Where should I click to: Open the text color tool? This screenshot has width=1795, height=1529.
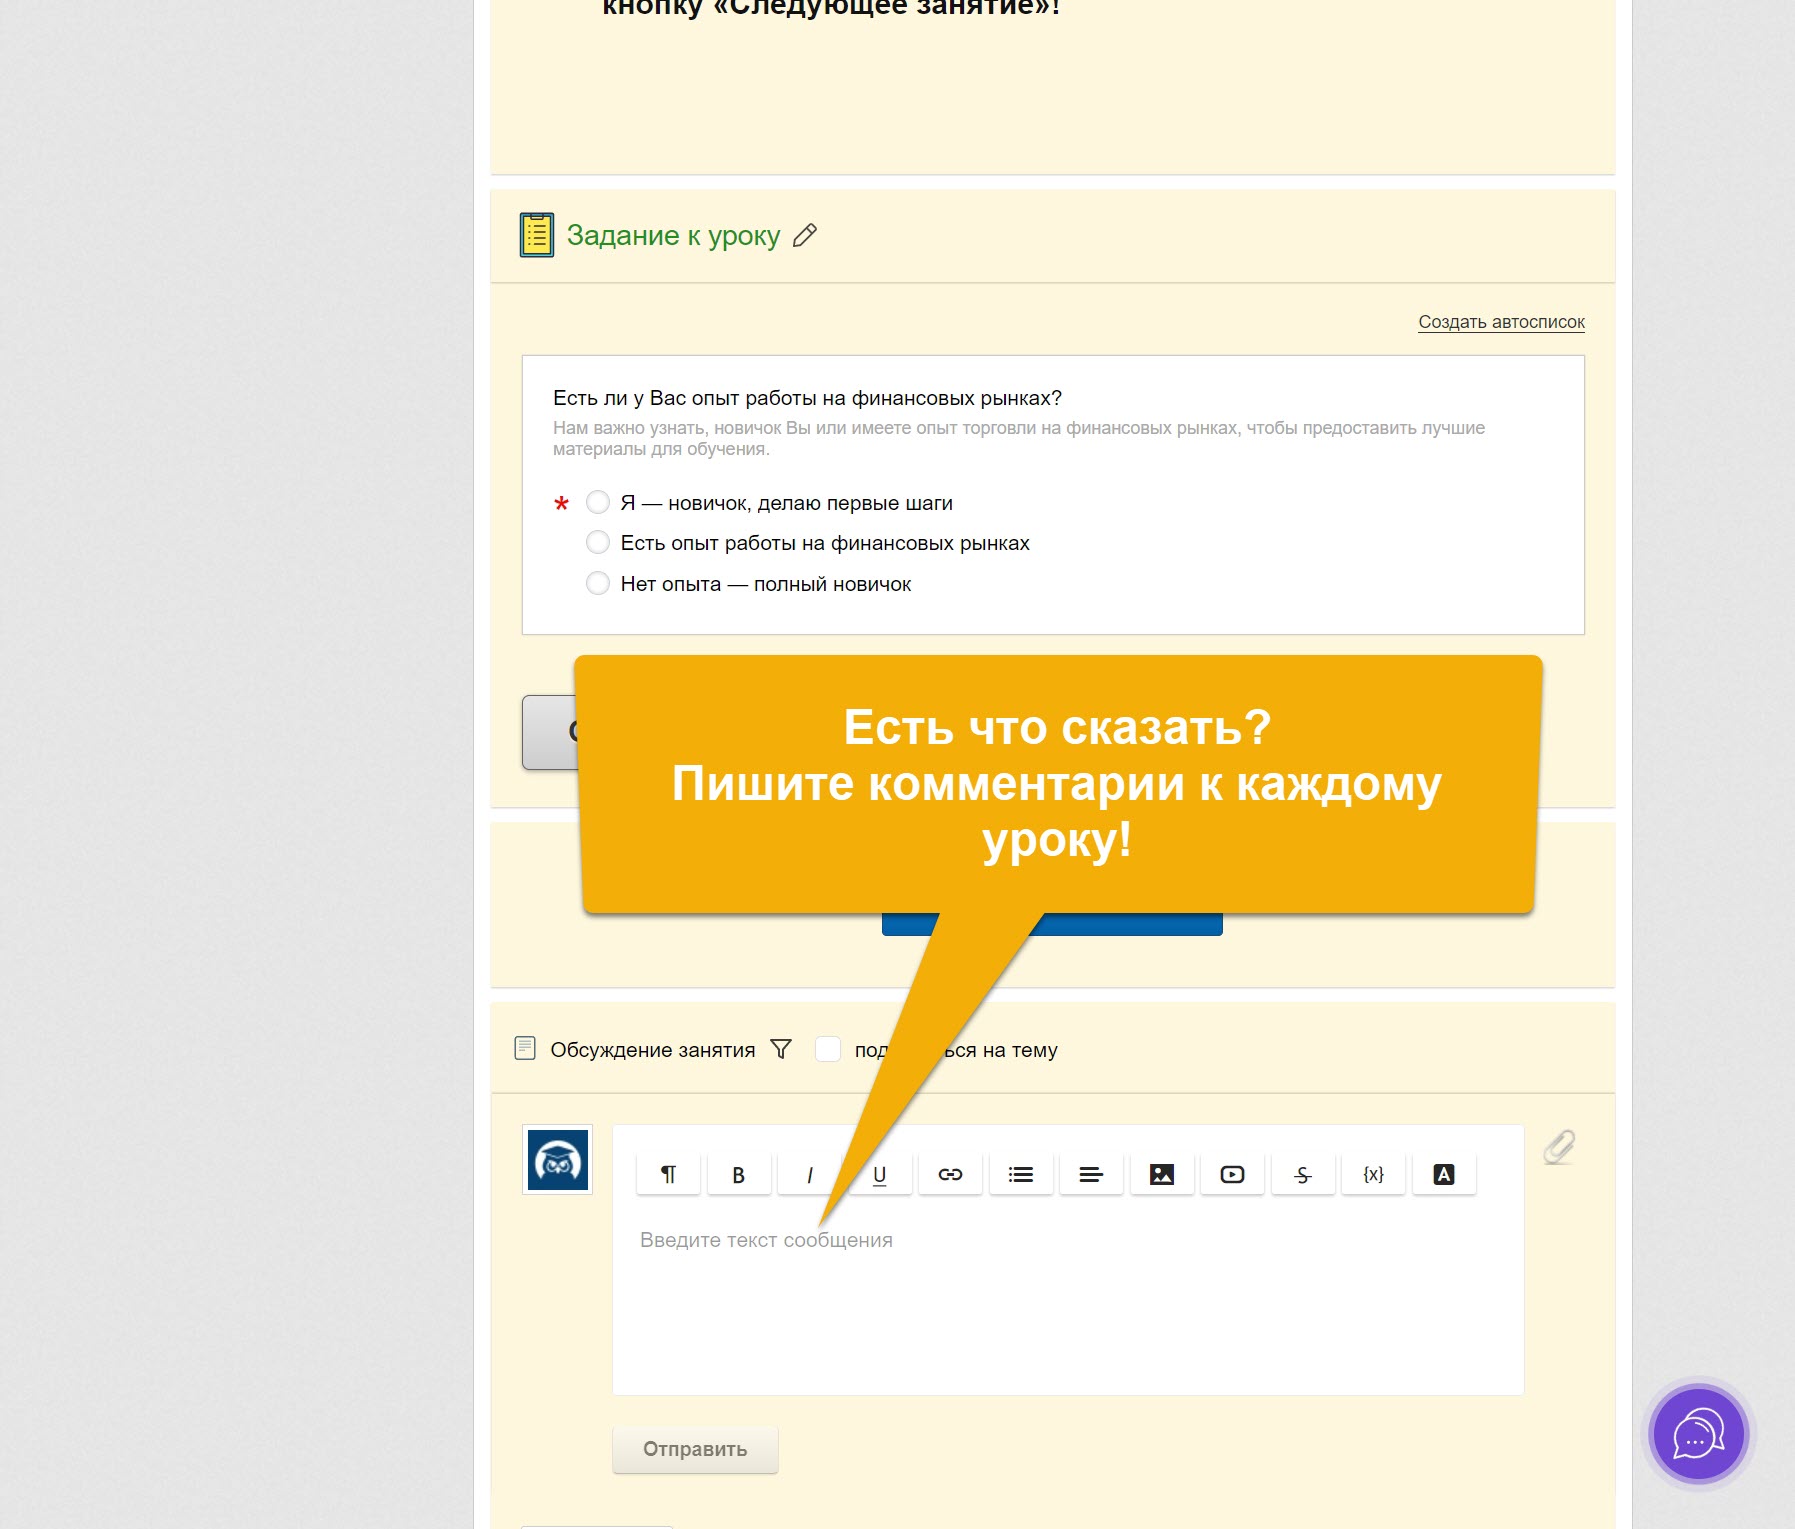[x=1443, y=1175]
